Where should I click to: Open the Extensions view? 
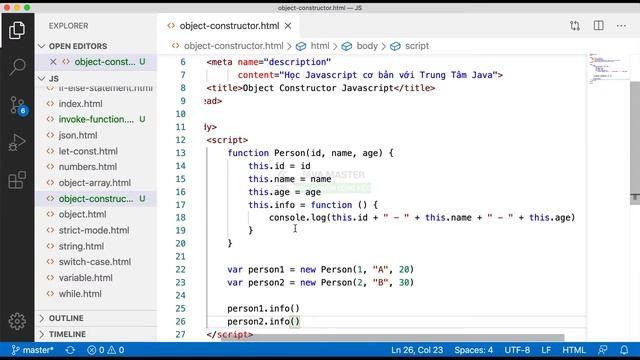pyautogui.click(x=17, y=180)
